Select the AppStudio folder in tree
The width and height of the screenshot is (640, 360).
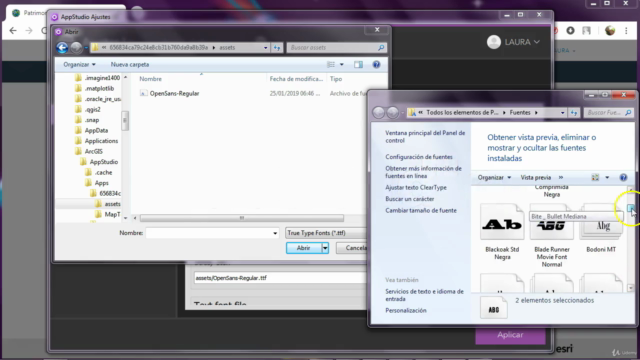[x=104, y=162]
